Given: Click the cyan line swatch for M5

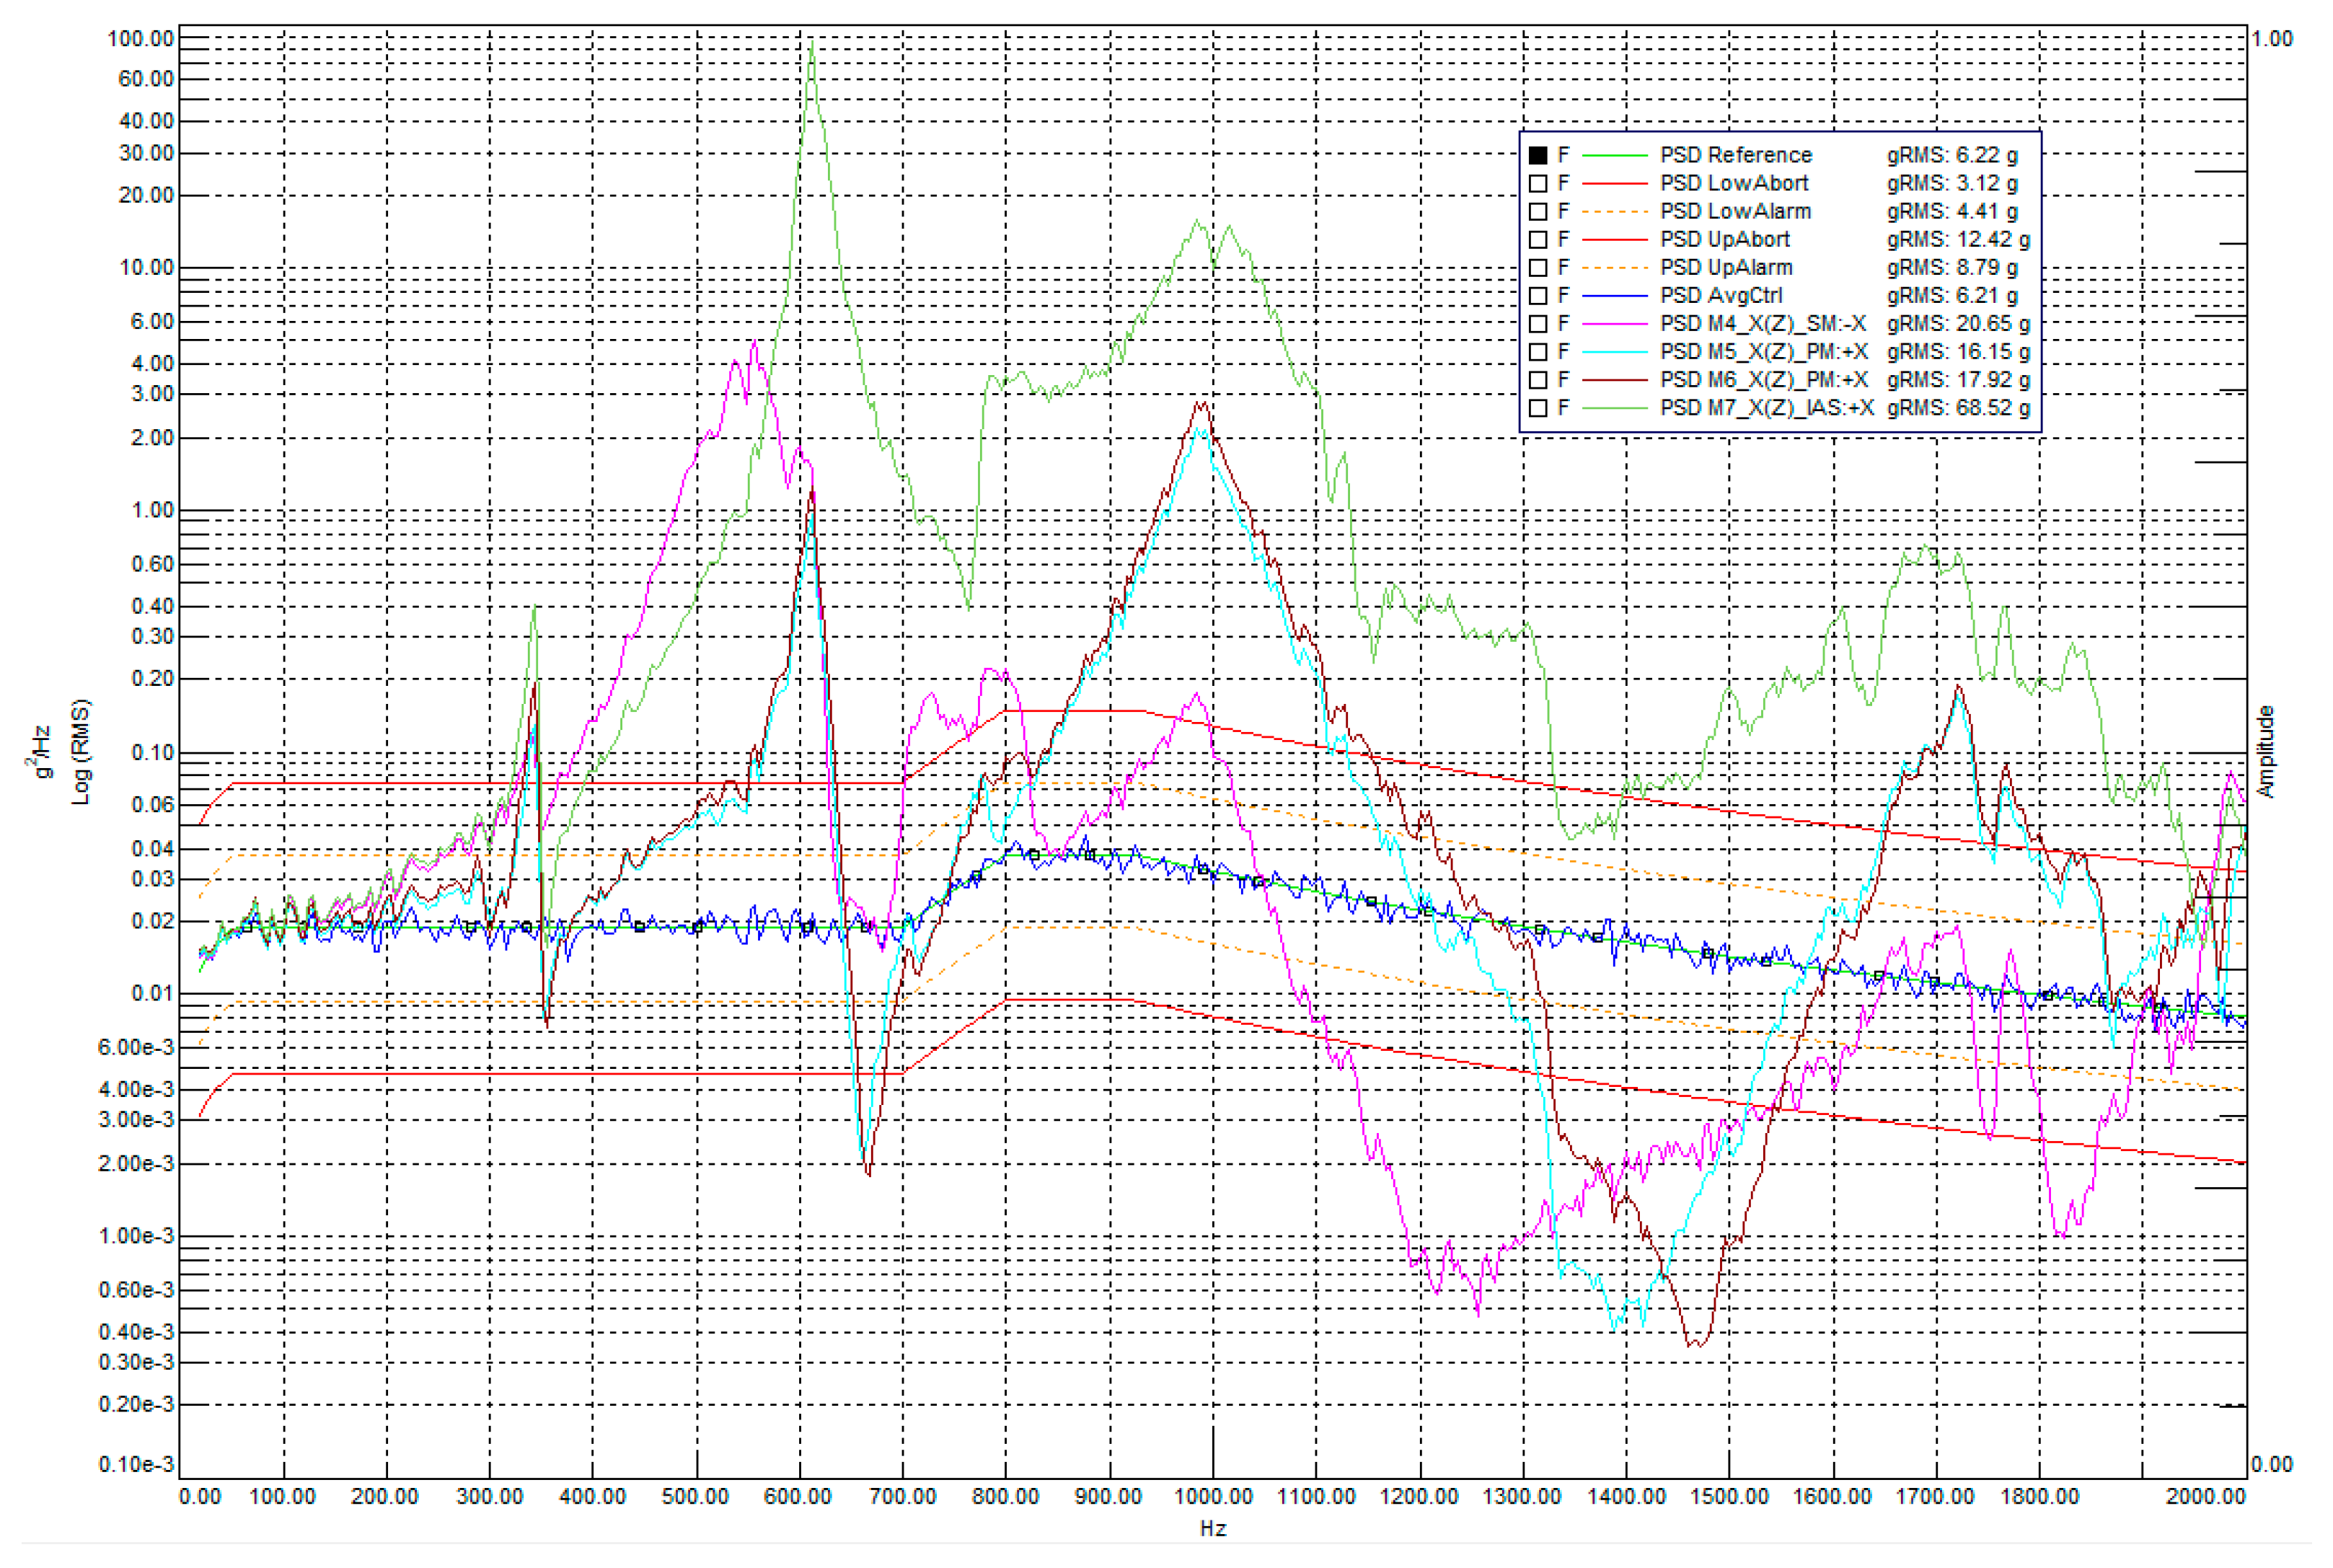Looking at the screenshot, I should tap(1613, 352).
